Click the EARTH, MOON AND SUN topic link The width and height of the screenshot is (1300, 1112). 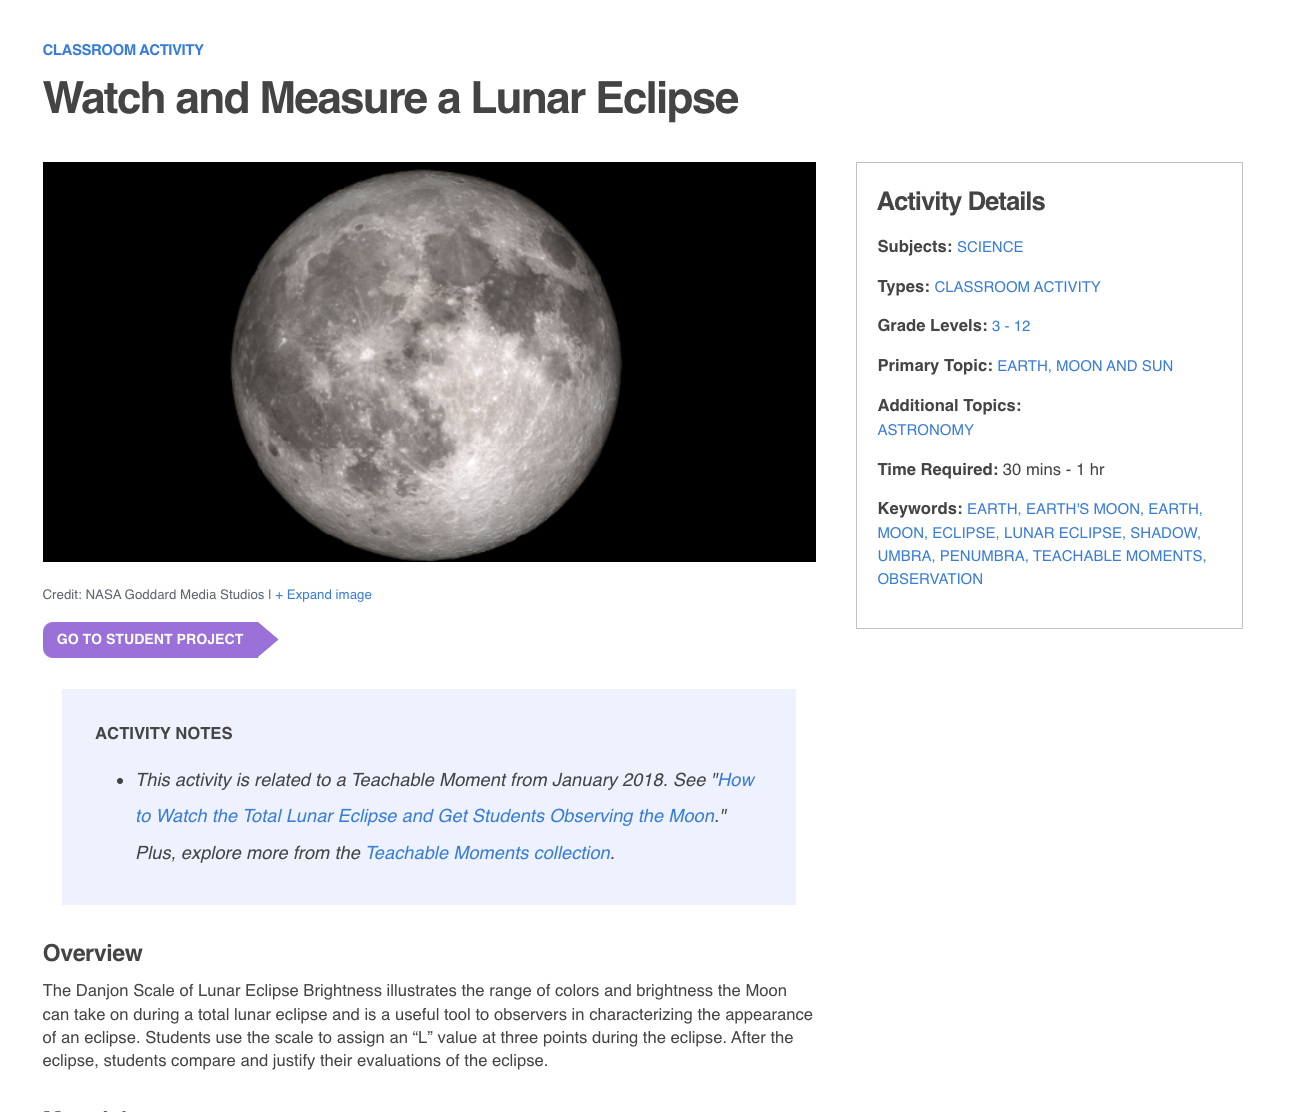click(1084, 365)
